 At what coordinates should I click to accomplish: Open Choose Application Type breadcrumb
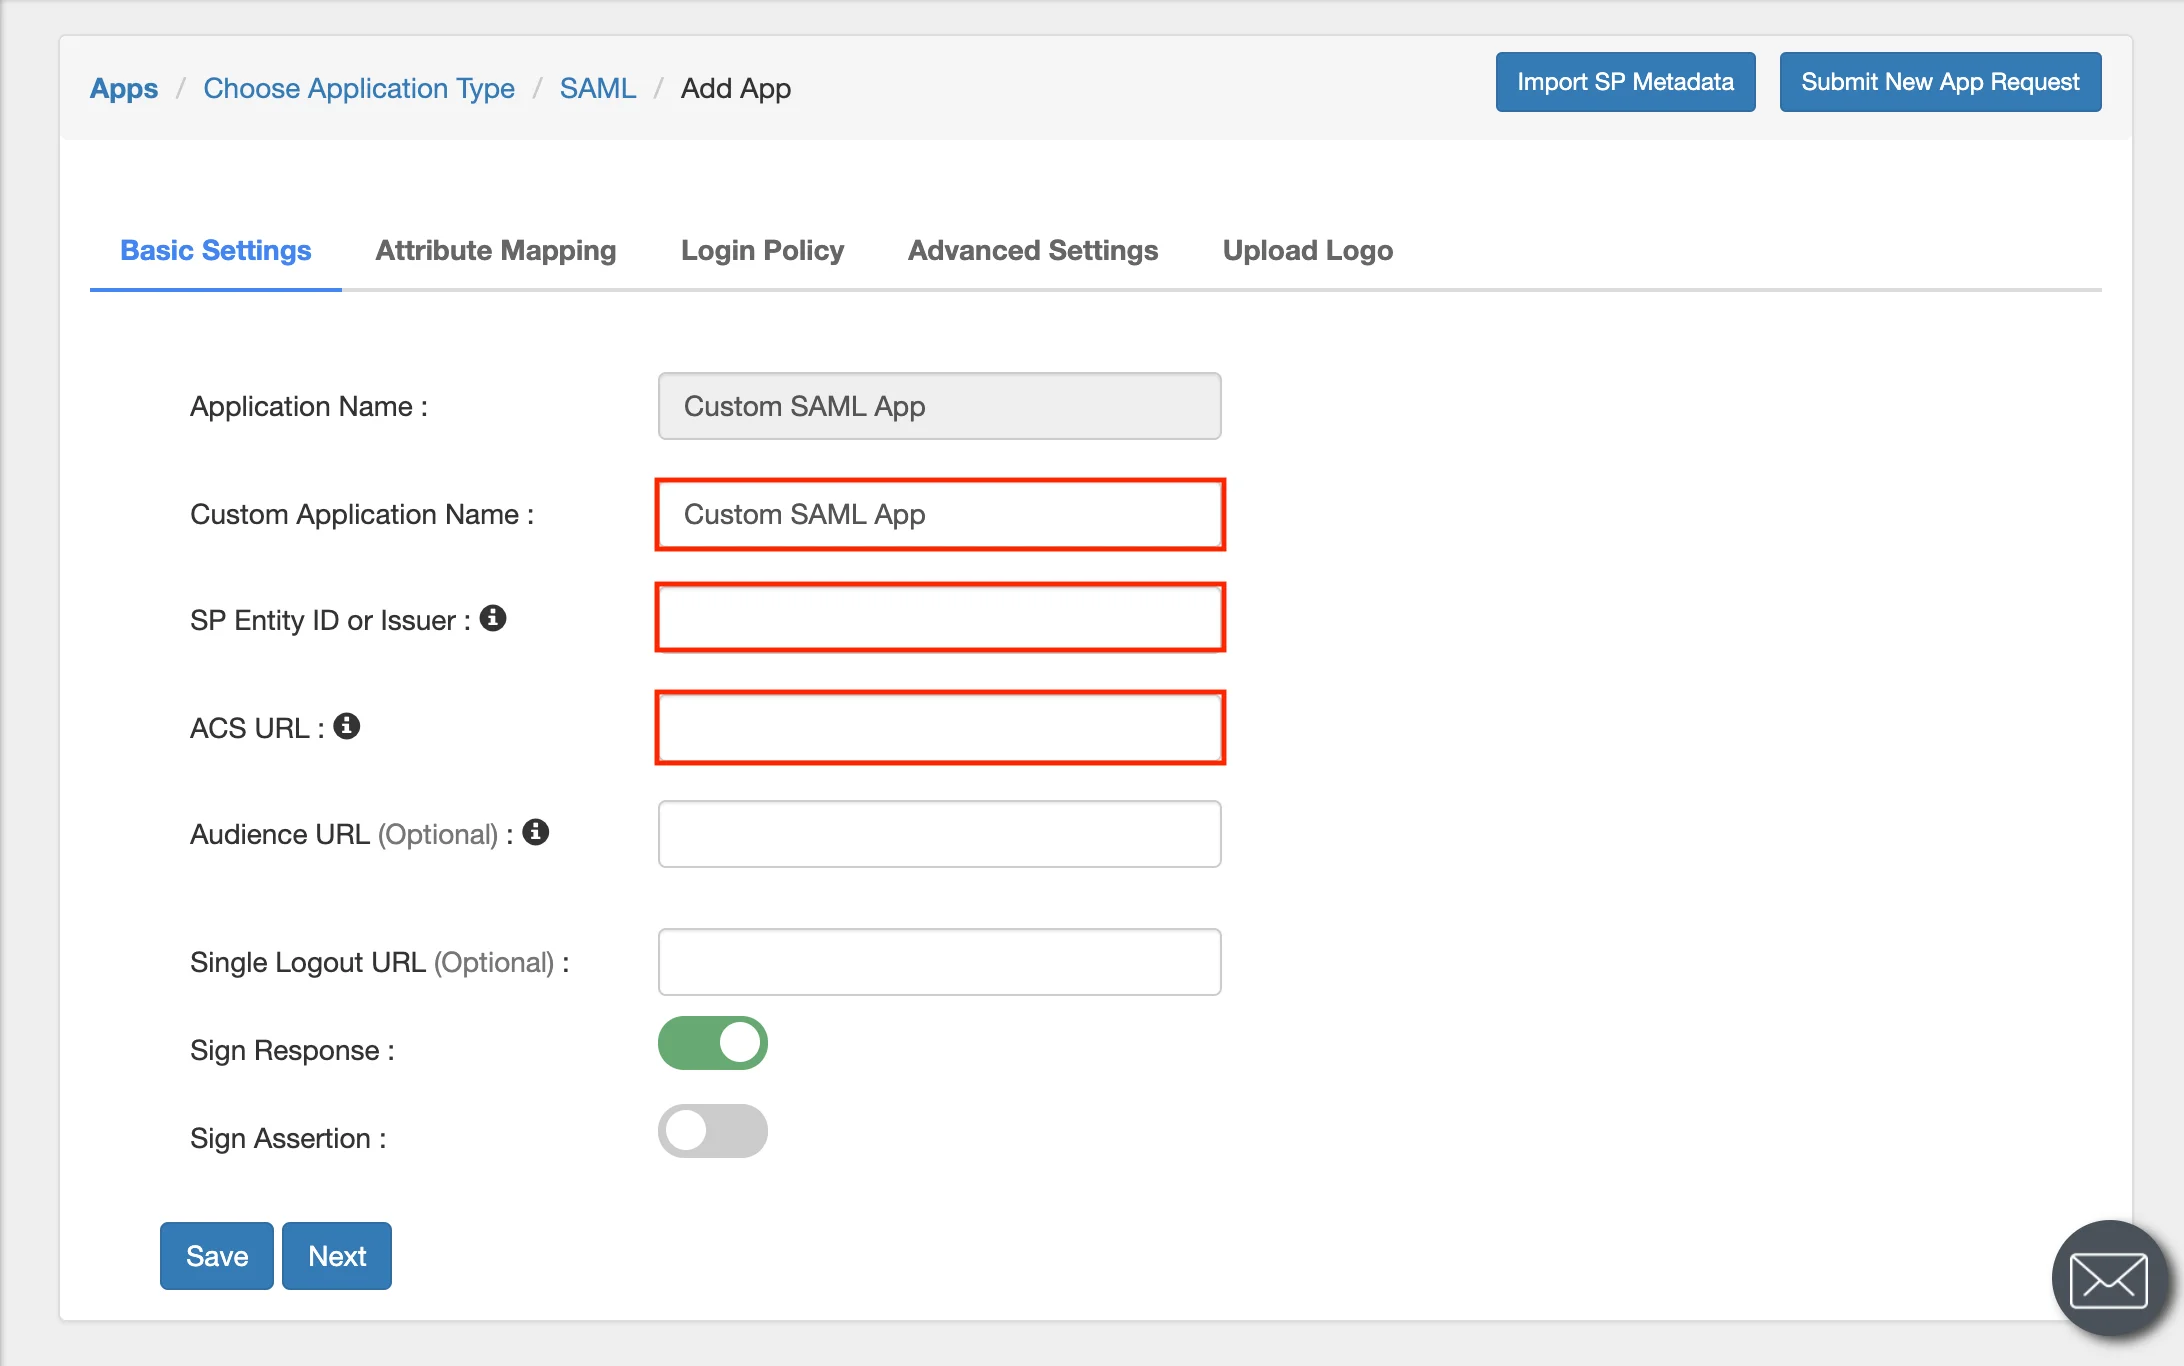coord(359,88)
